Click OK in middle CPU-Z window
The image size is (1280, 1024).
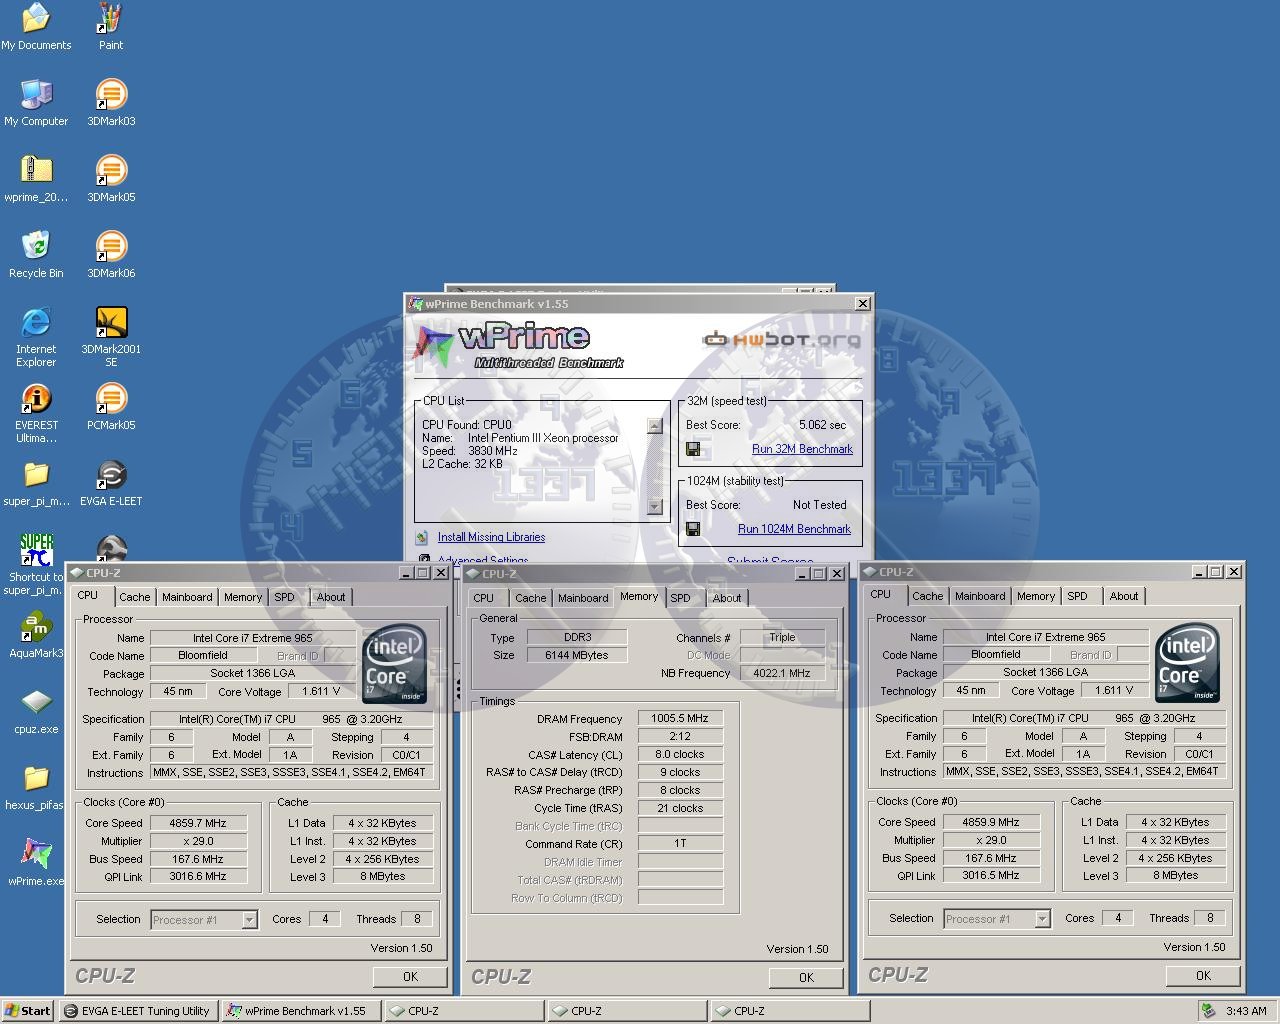(x=806, y=977)
